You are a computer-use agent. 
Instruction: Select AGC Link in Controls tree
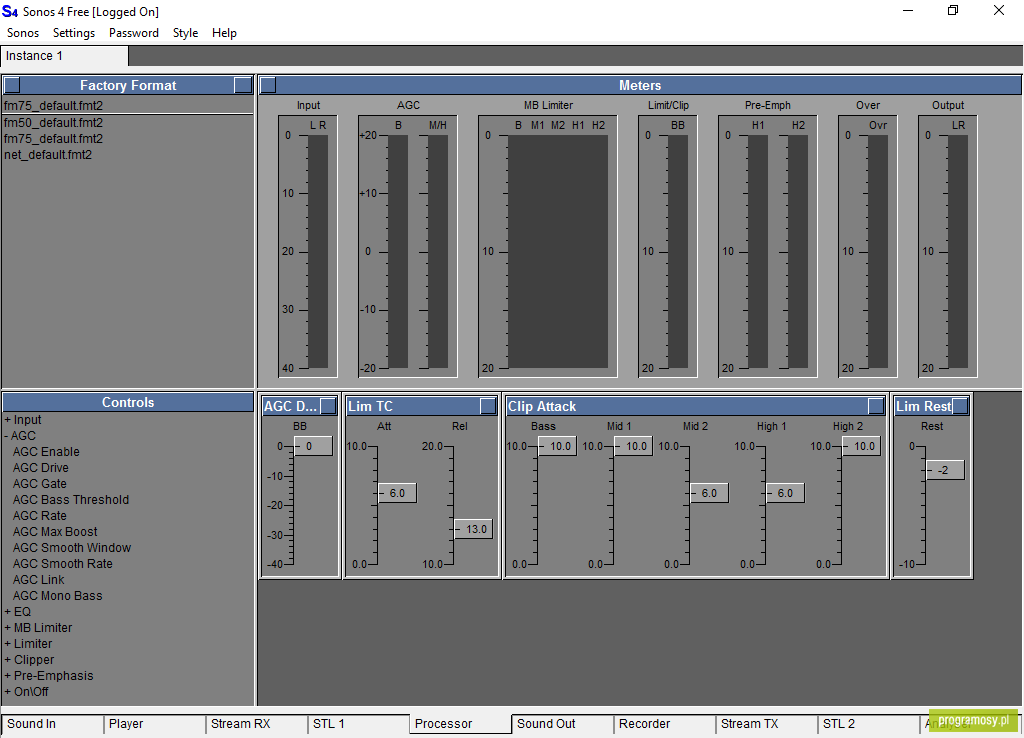[x=39, y=580]
